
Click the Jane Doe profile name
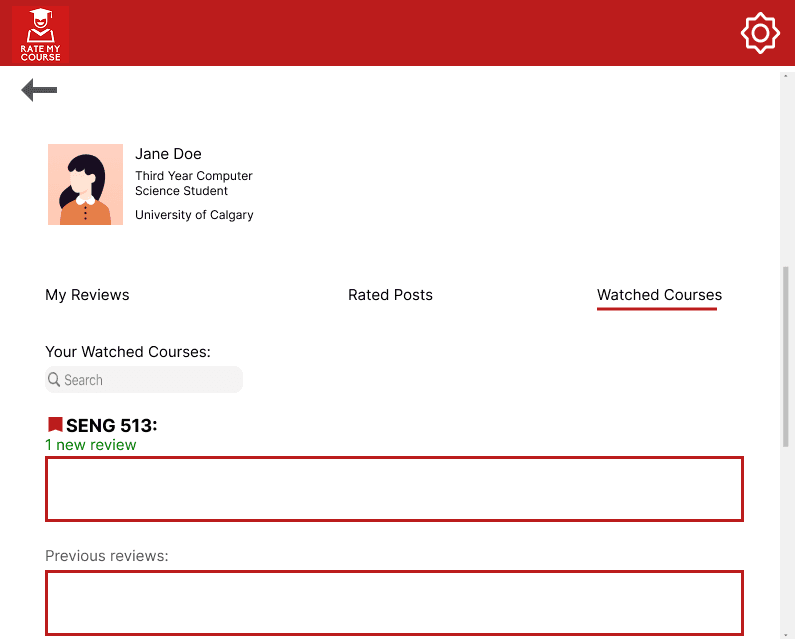pyautogui.click(x=168, y=154)
